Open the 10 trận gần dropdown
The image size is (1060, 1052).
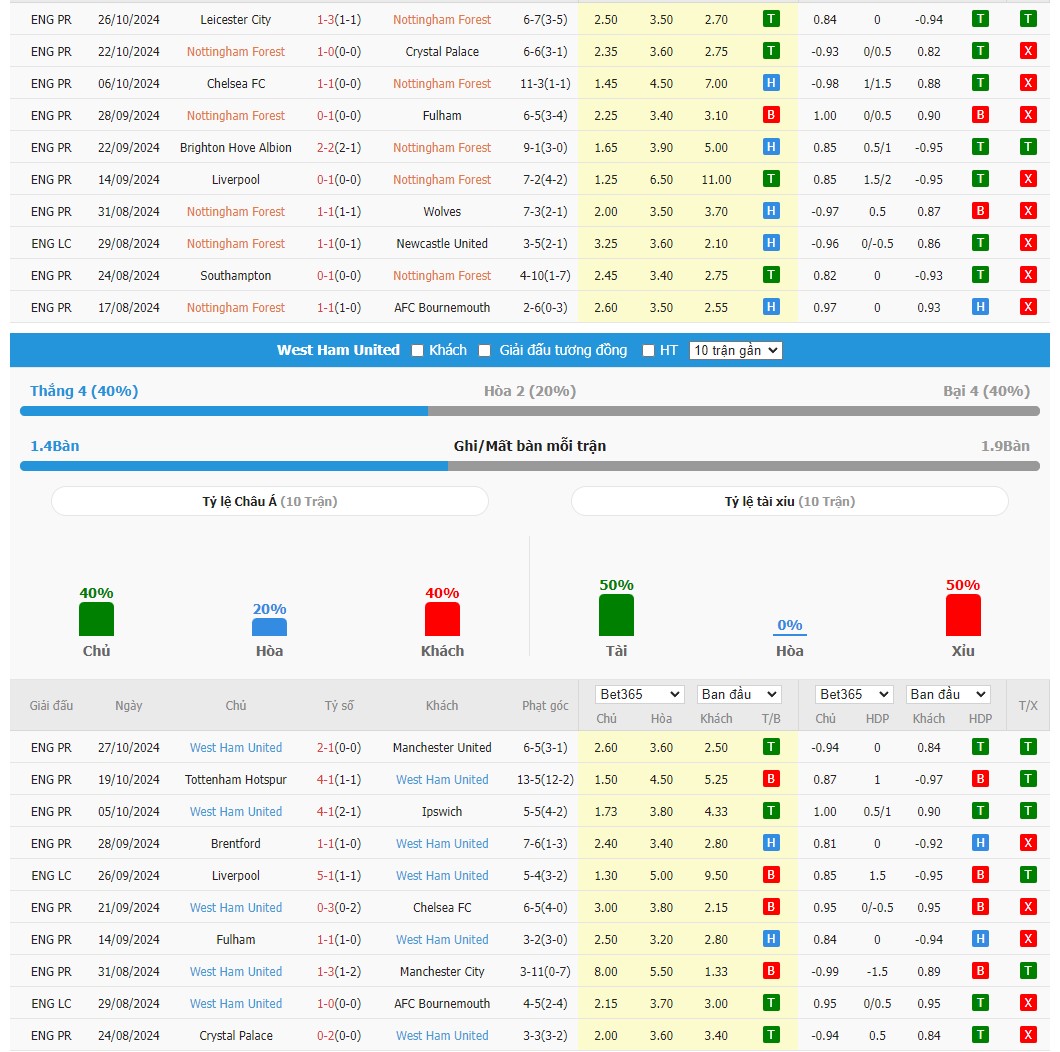[x=736, y=350]
